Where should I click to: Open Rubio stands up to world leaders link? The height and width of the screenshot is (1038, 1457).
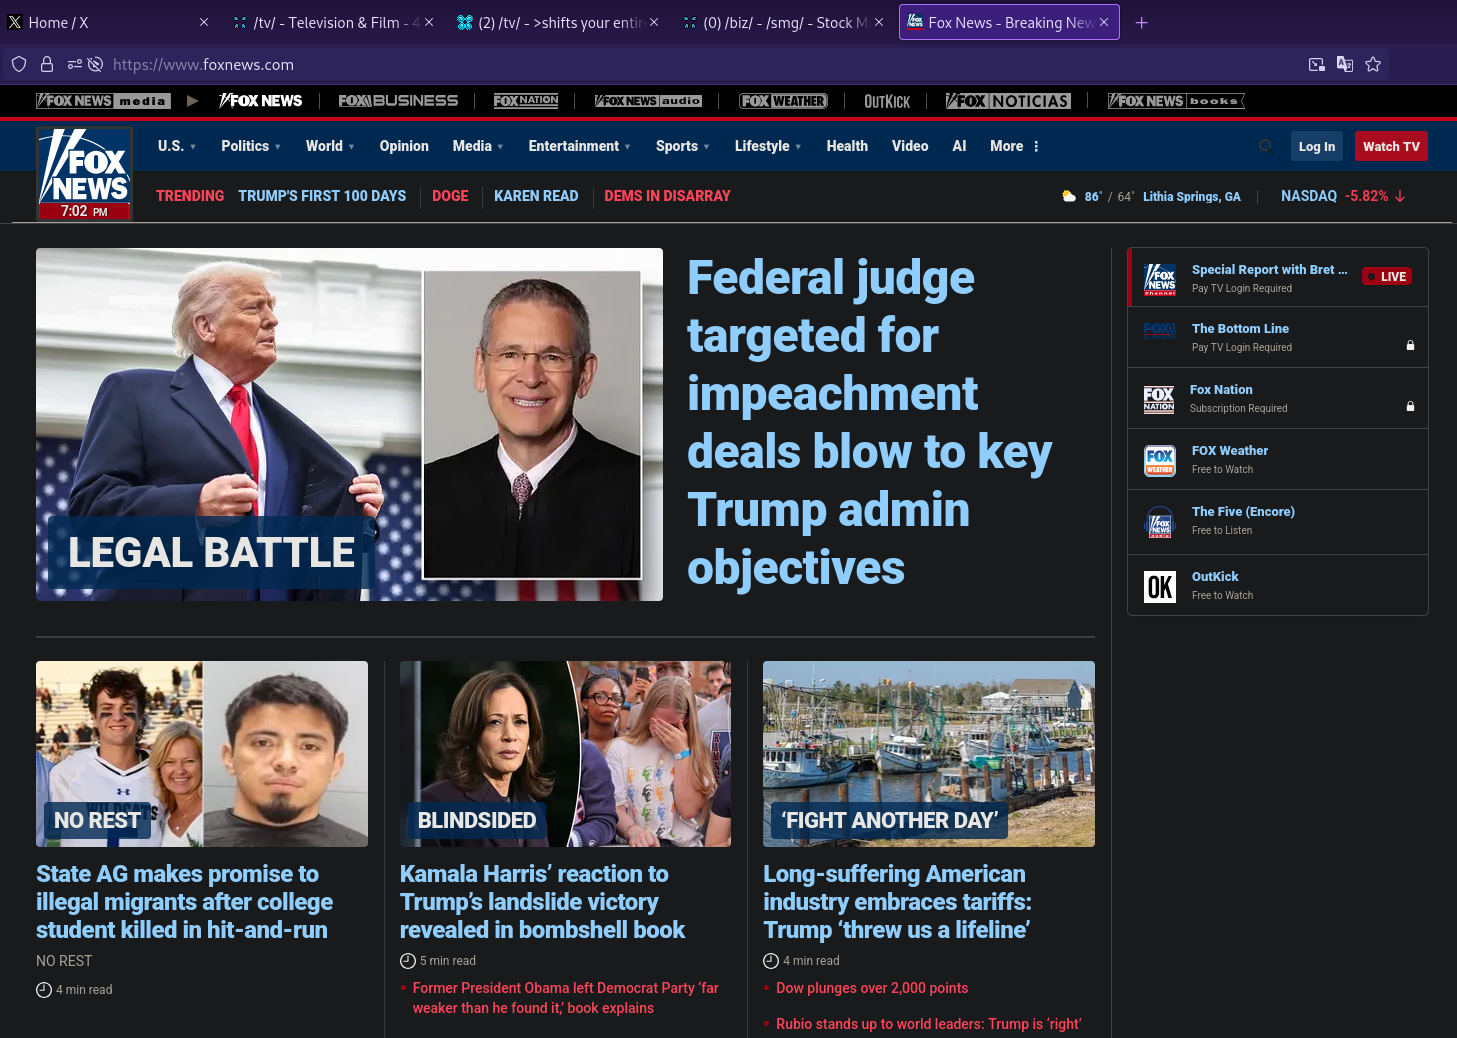click(x=928, y=1024)
